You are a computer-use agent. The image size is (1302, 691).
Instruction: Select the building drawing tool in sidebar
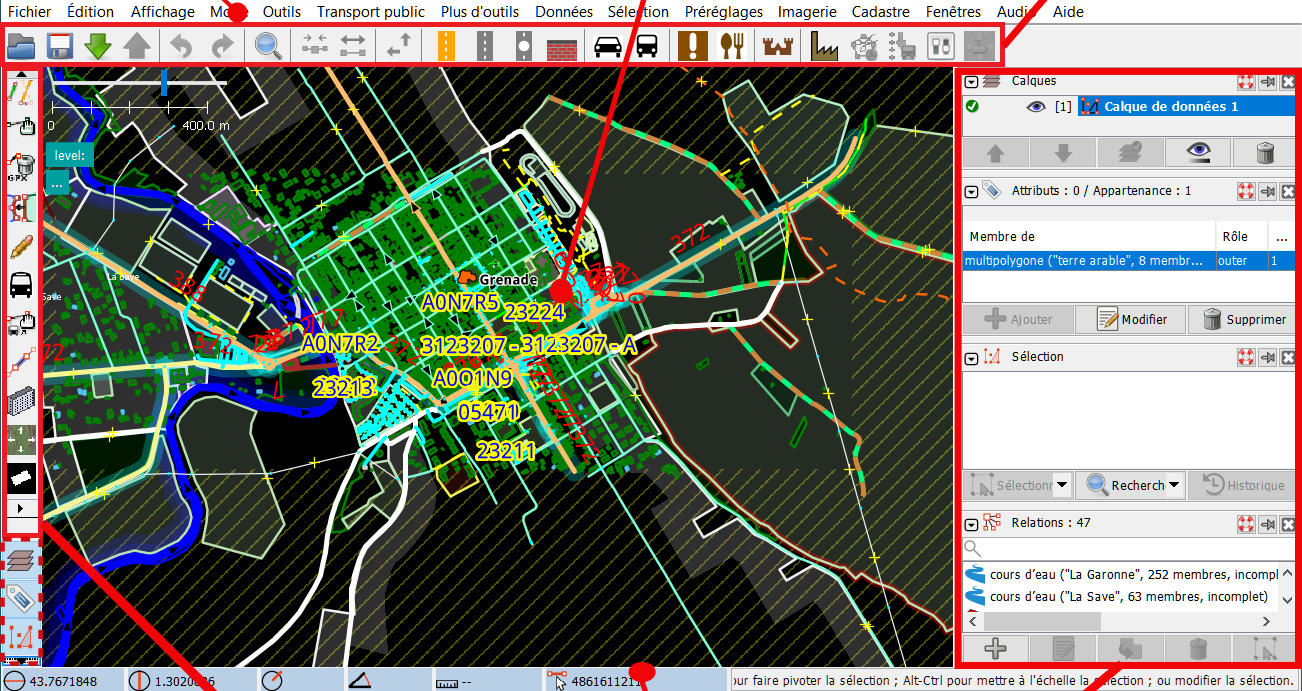pos(22,403)
